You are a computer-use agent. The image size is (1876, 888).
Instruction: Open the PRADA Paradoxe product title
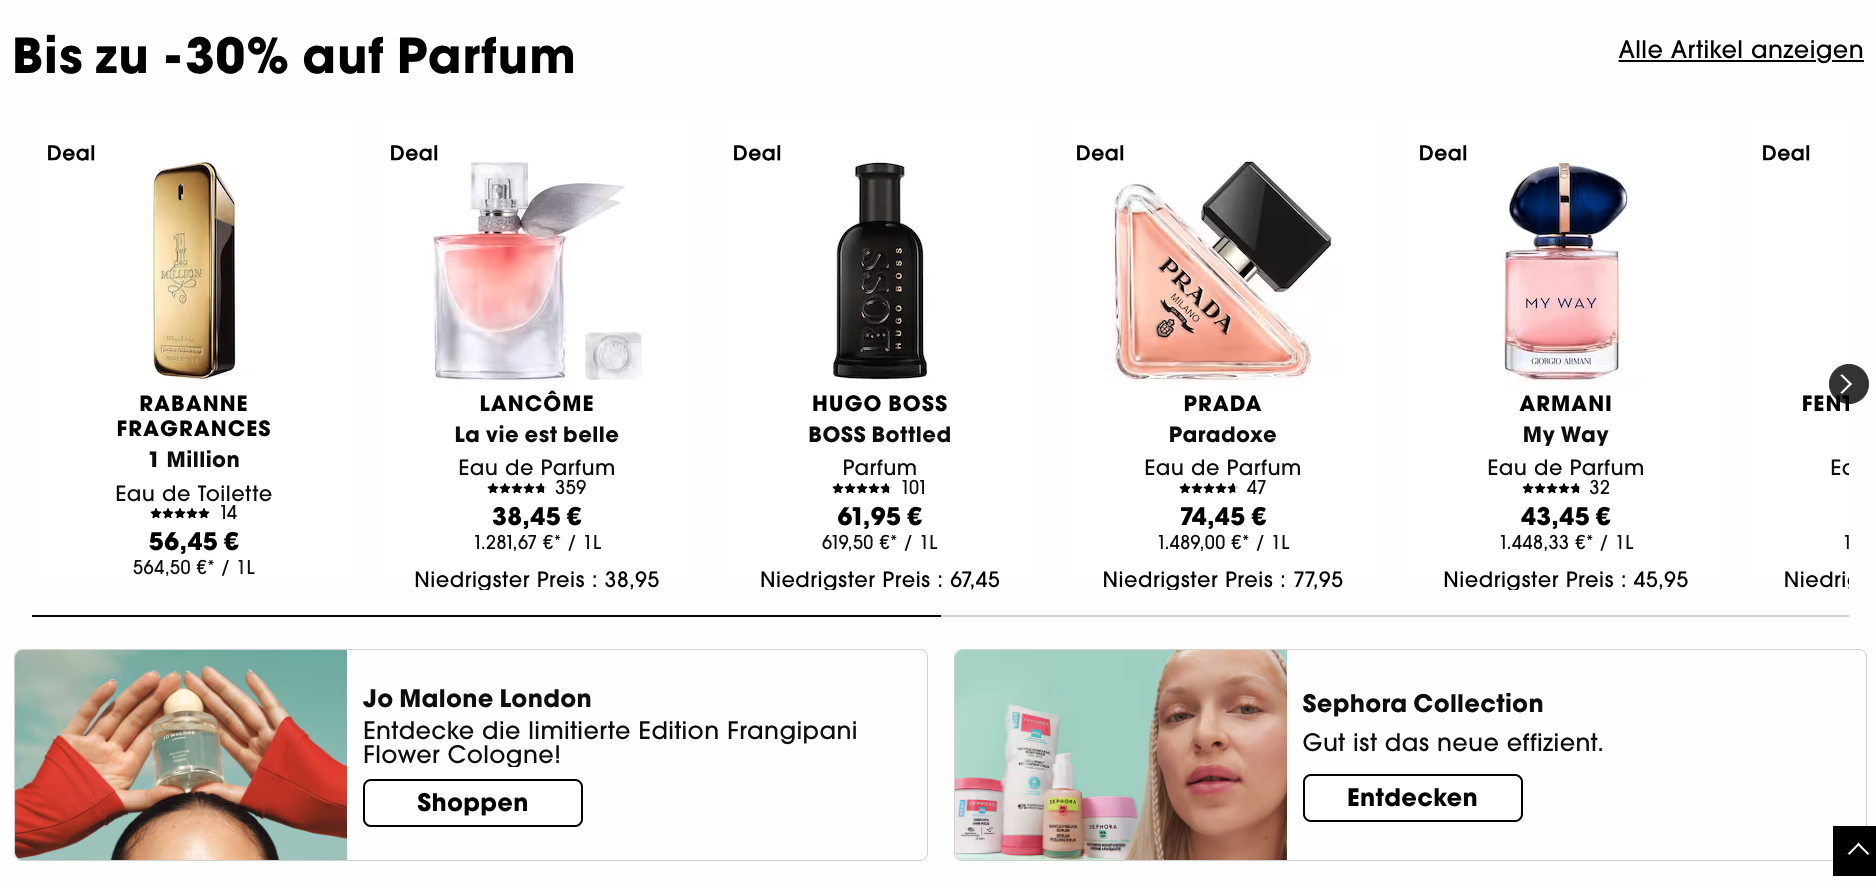1222,434
